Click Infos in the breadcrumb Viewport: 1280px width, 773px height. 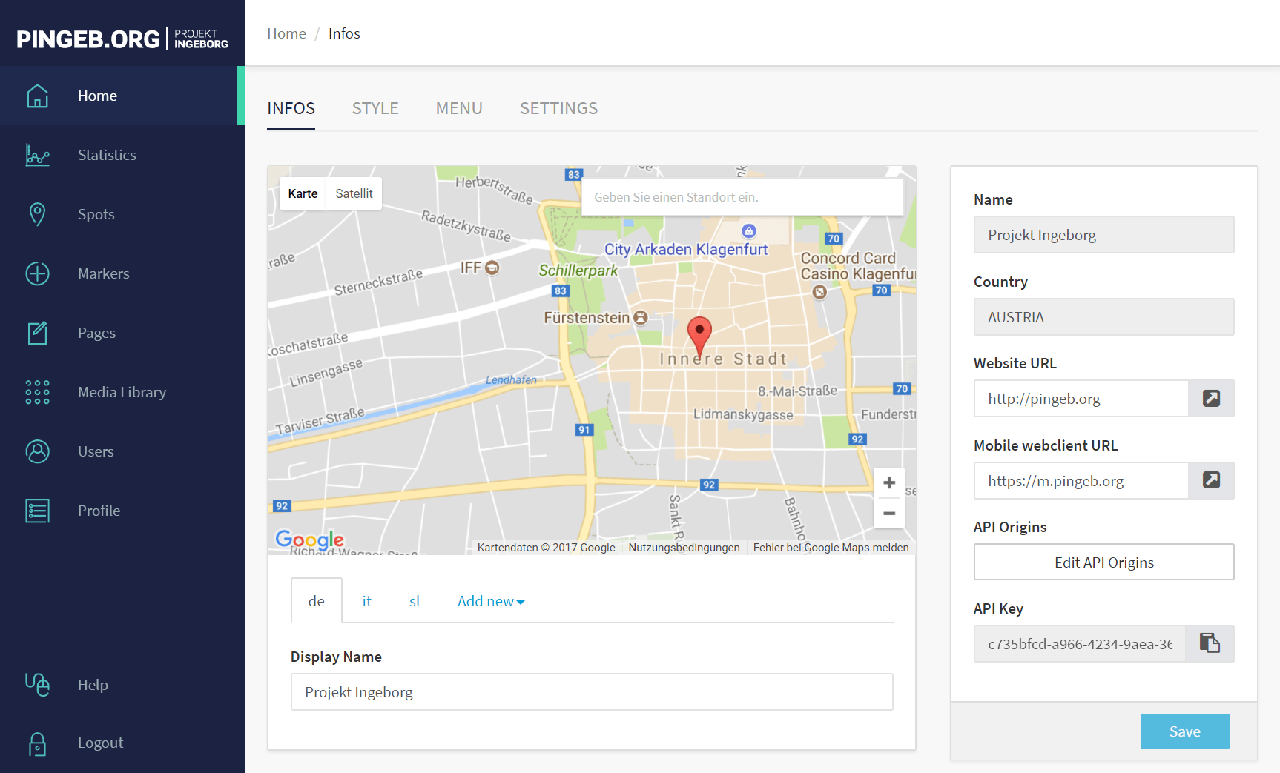(344, 34)
